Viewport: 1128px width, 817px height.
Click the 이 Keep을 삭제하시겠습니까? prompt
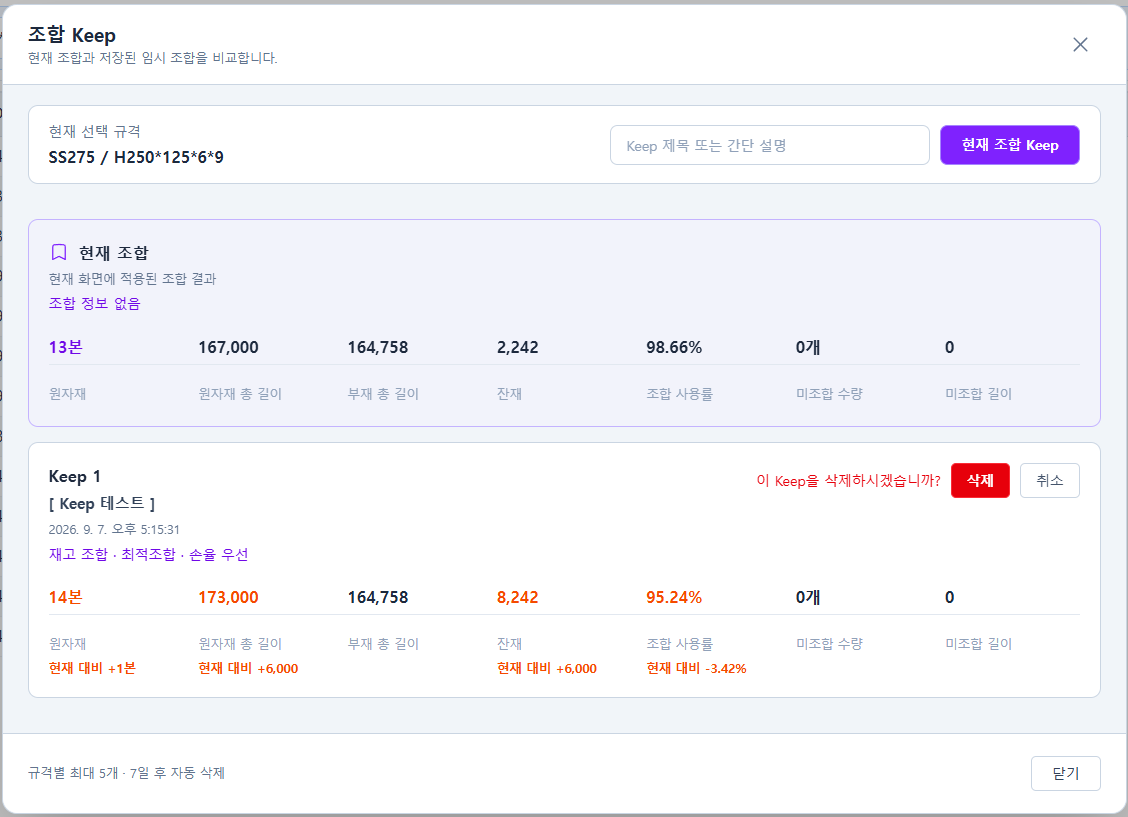(x=848, y=480)
